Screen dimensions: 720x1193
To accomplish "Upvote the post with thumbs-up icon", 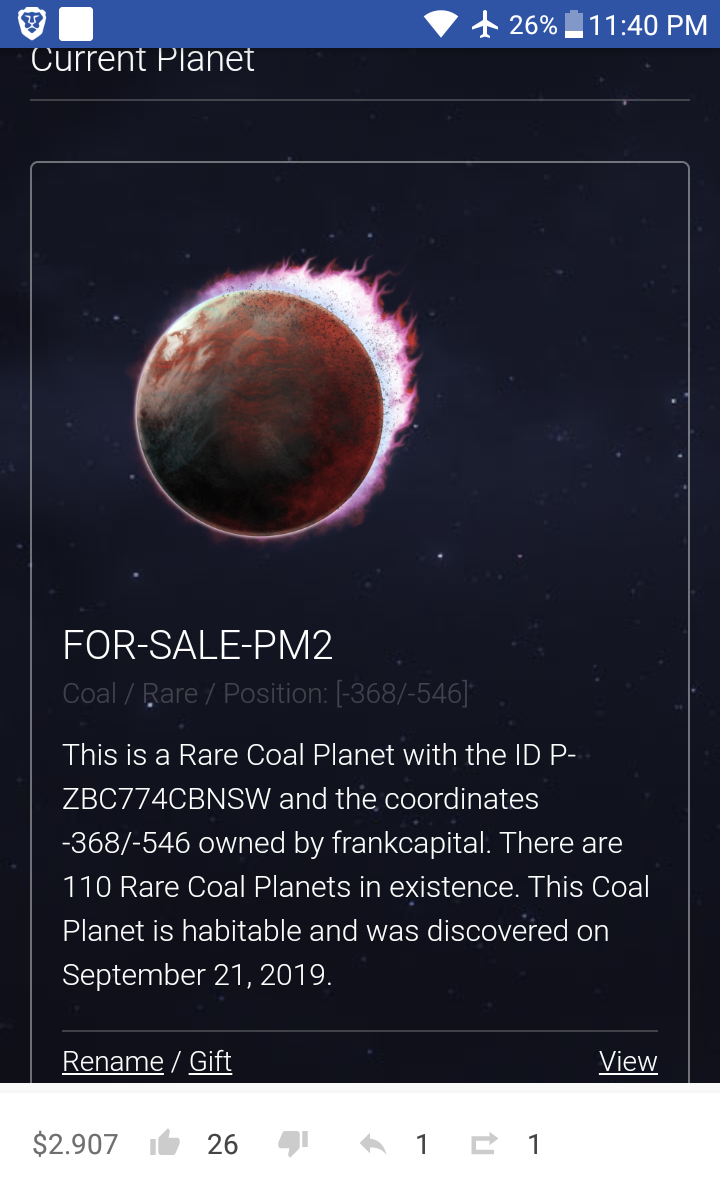I will (164, 1144).
